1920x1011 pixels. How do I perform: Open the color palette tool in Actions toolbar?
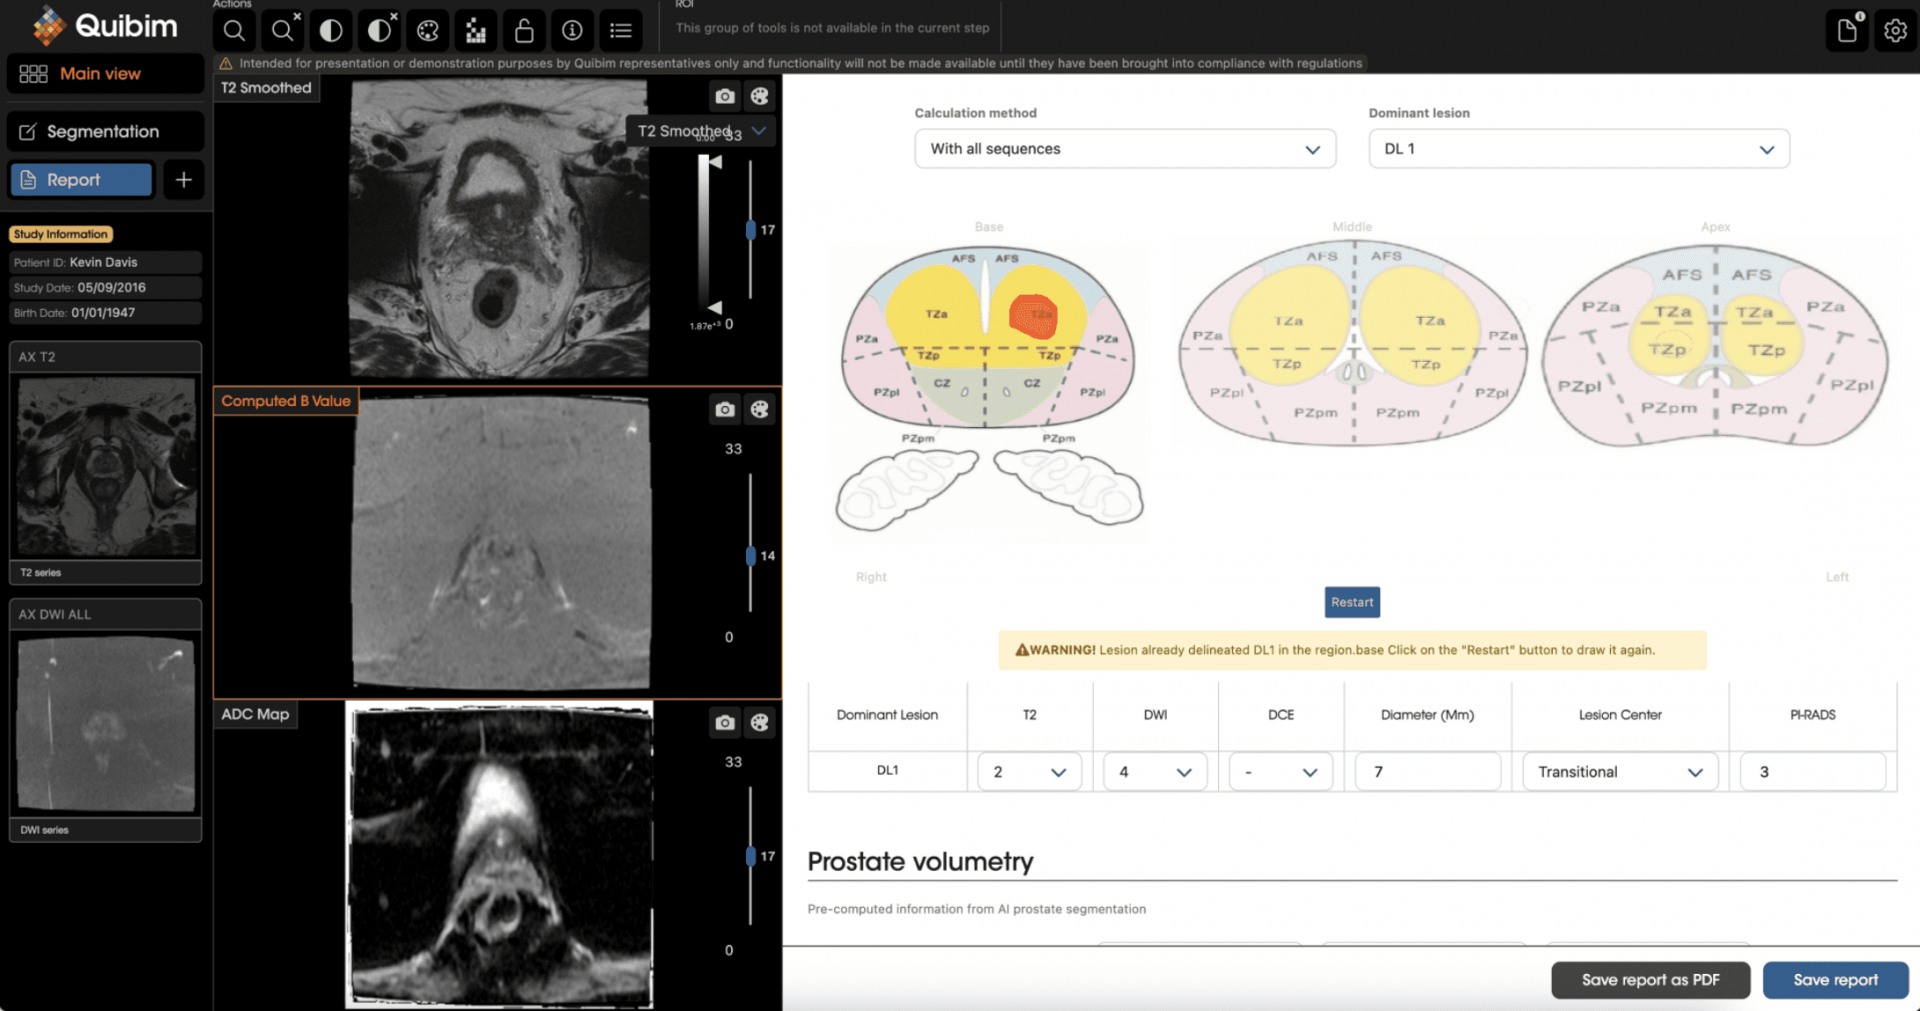[x=428, y=31]
